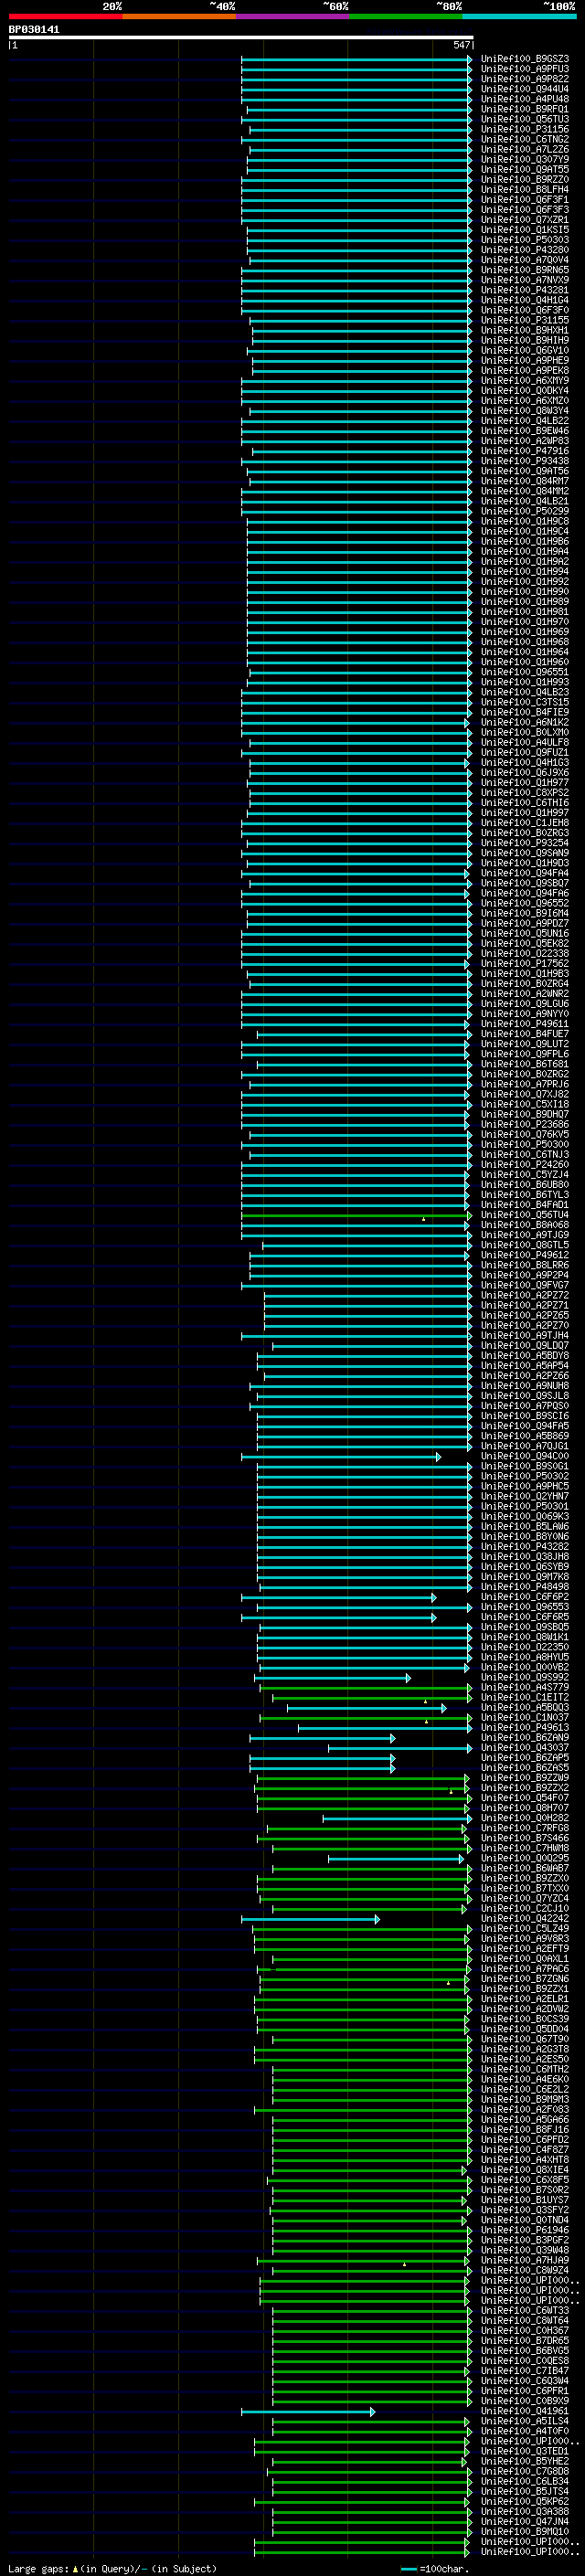The image size is (585, 2576).
Task: Open the UniRef100_P48498 hit
Action: [525, 1587]
